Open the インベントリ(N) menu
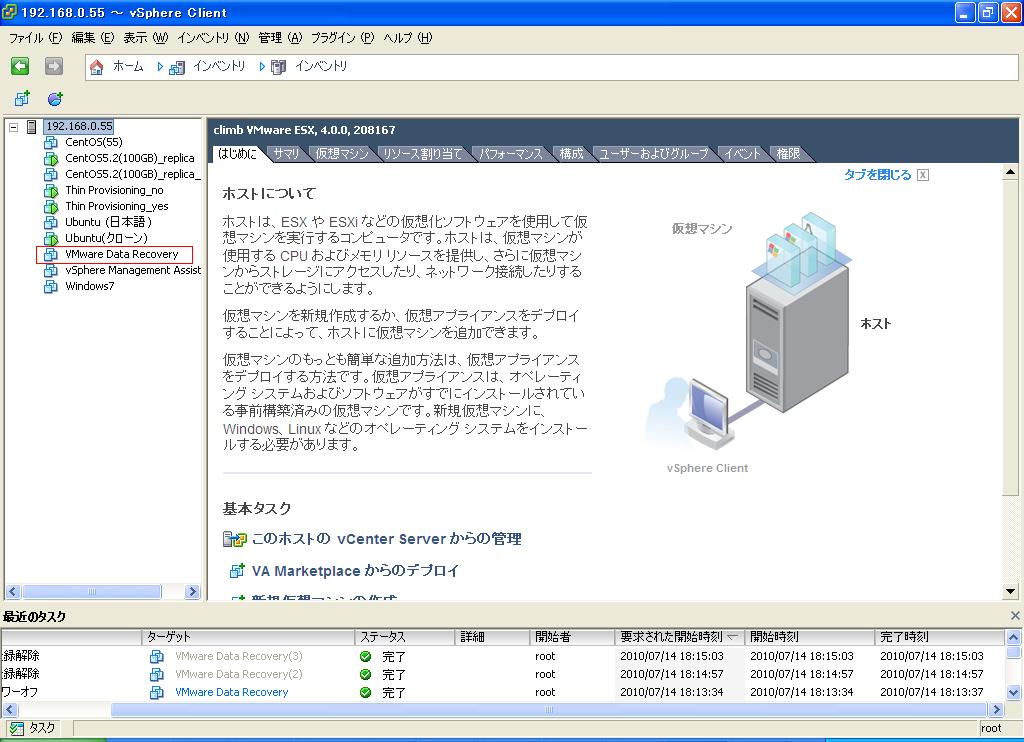Screen dimensions: 1024x742 213,38
